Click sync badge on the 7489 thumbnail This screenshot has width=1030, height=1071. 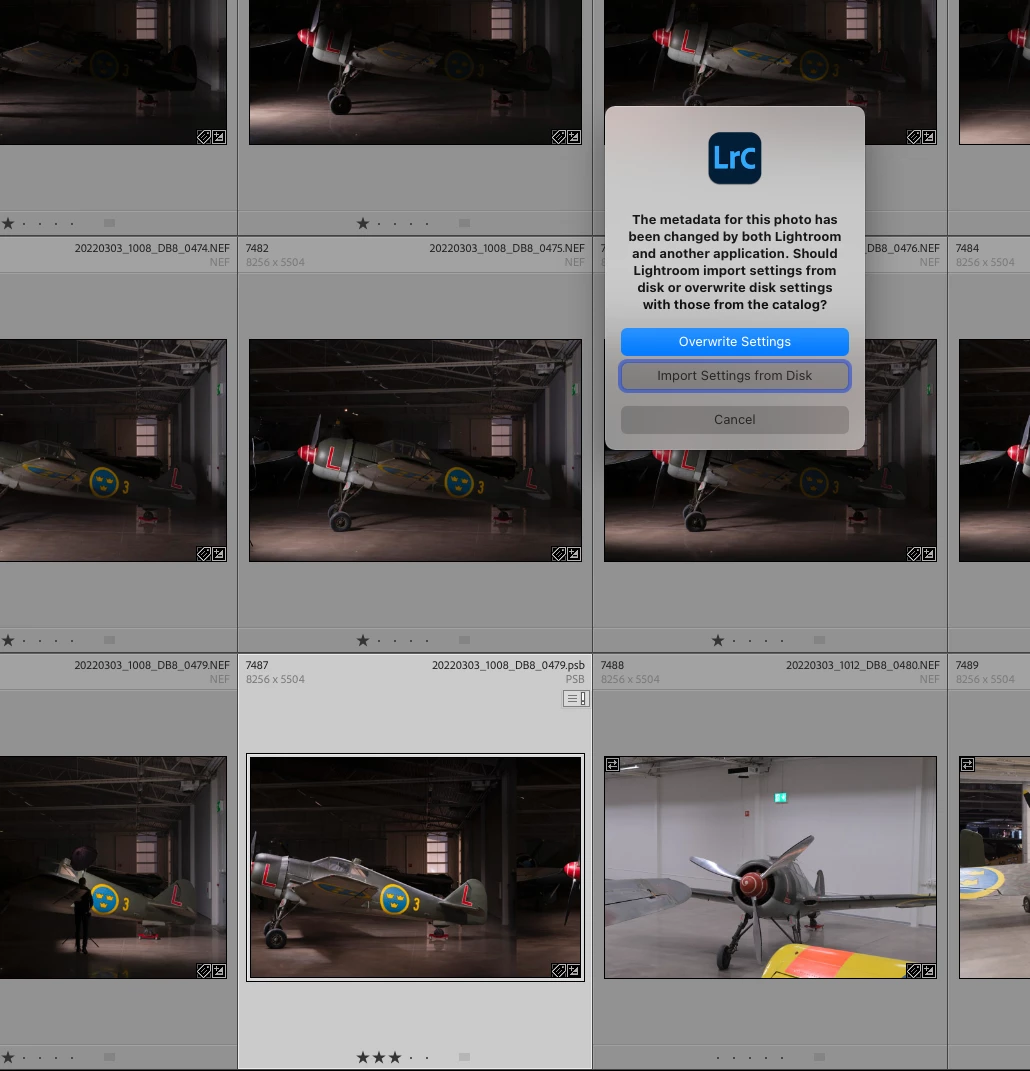pos(968,765)
